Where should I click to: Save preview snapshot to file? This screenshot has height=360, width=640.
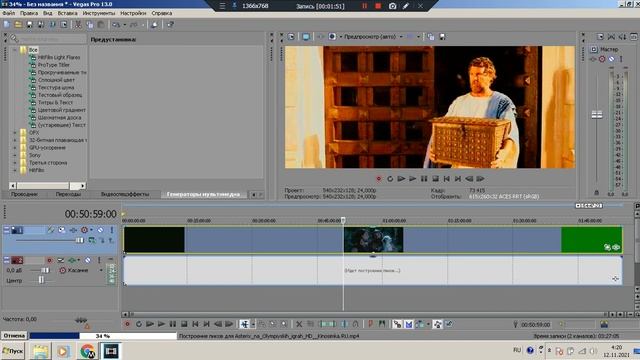[x=442, y=37]
